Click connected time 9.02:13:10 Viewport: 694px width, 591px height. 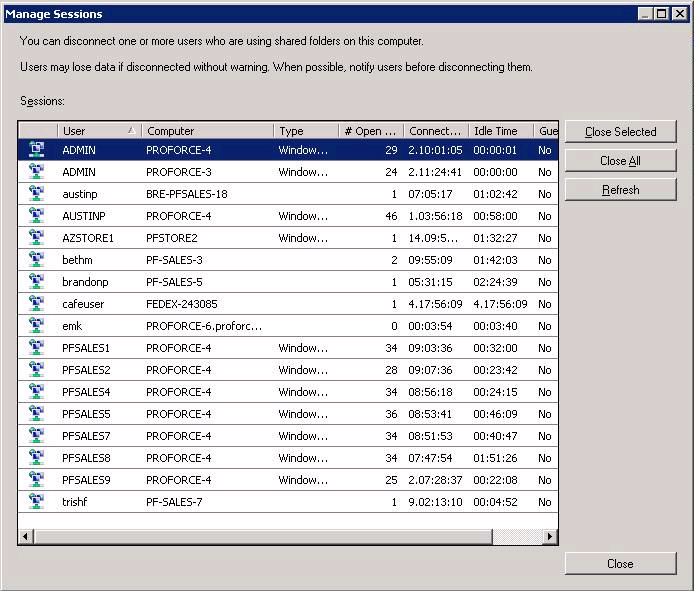tap(435, 502)
